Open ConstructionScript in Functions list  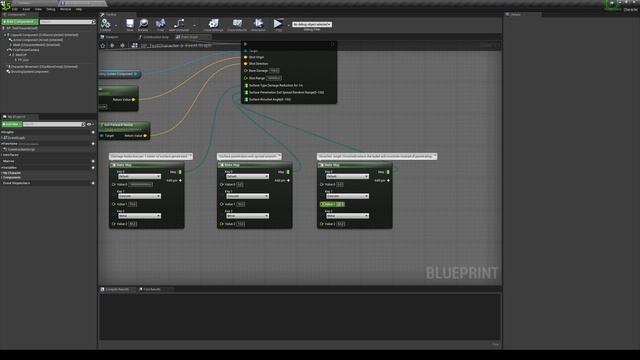click(20, 149)
